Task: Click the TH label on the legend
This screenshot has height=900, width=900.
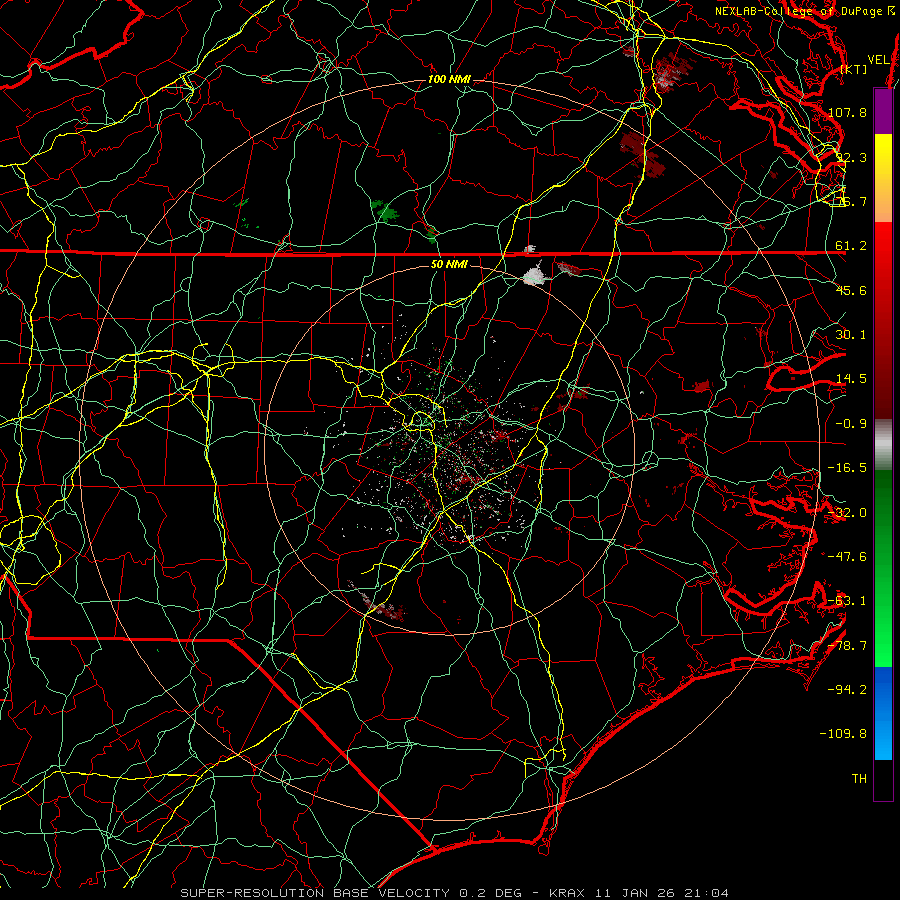Action: (x=859, y=779)
